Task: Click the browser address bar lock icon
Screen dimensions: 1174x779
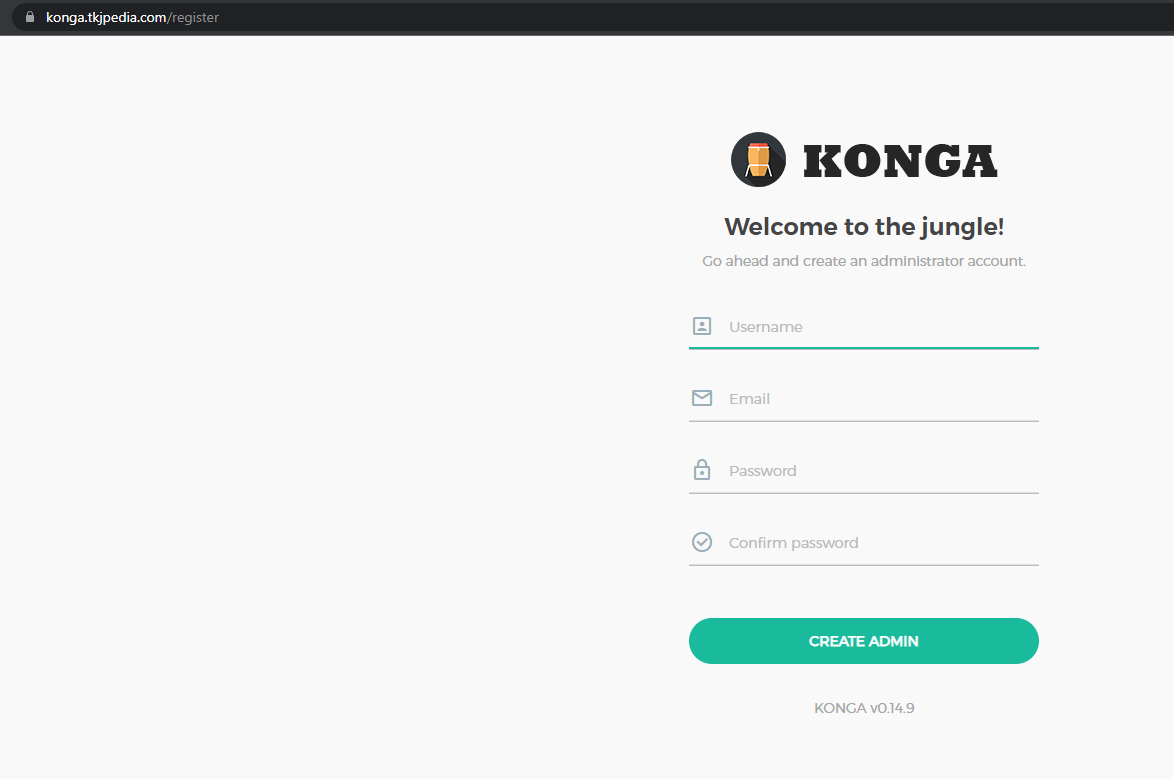Action: tap(30, 16)
